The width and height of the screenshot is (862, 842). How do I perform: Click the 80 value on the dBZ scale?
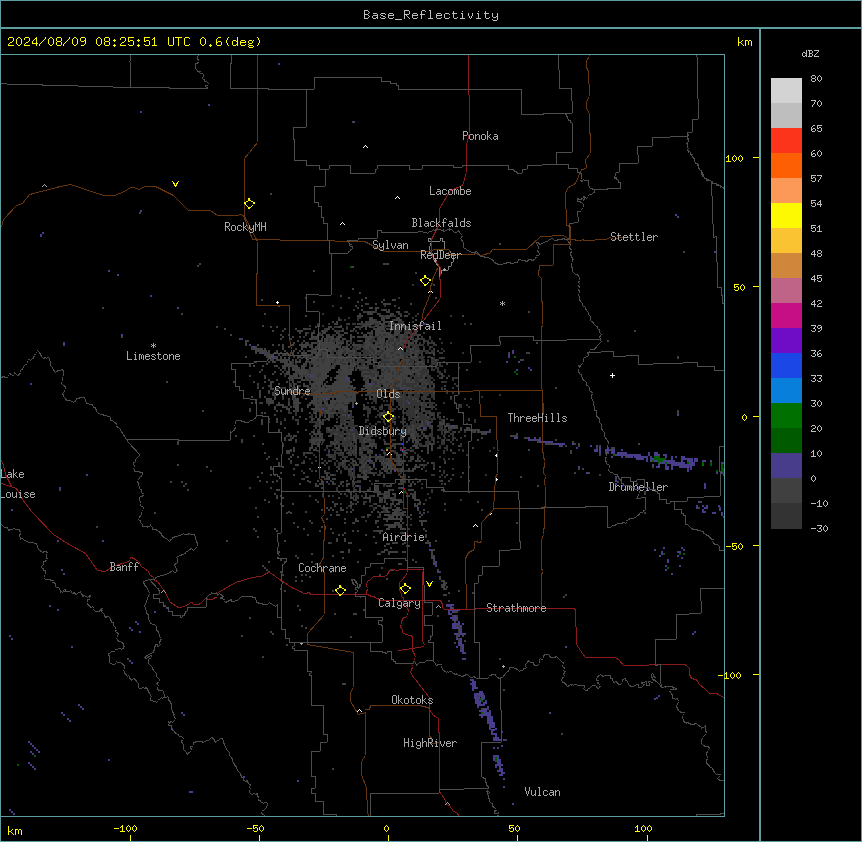click(x=816, y=79)
